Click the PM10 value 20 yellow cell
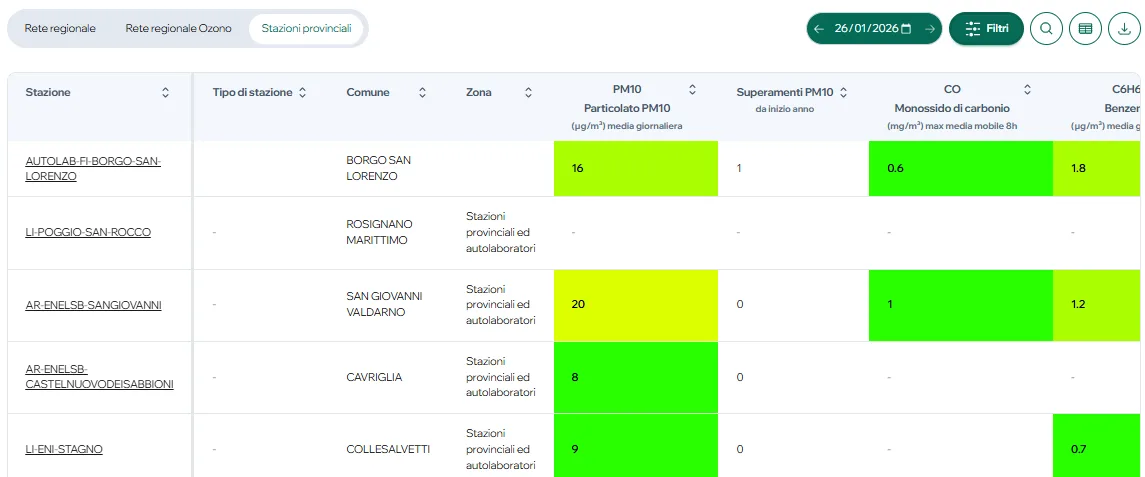The width and height of the screenshot is (1145, 477). click(635, 305)
